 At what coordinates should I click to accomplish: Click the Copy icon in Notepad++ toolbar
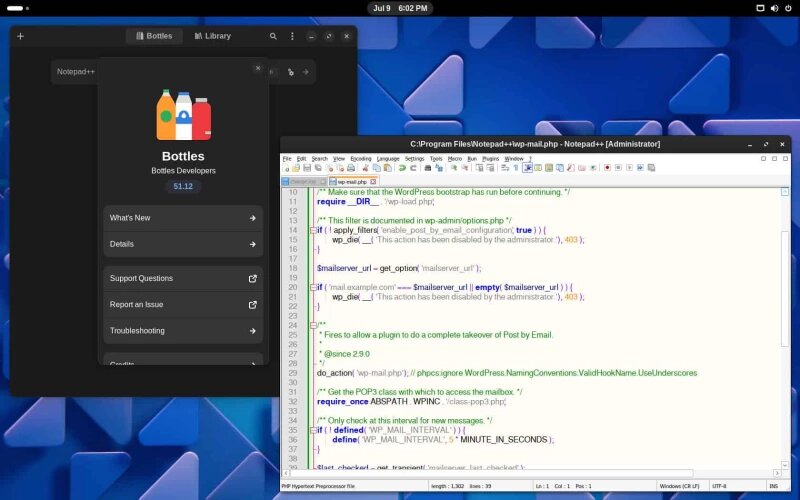(x=376, y=167)
